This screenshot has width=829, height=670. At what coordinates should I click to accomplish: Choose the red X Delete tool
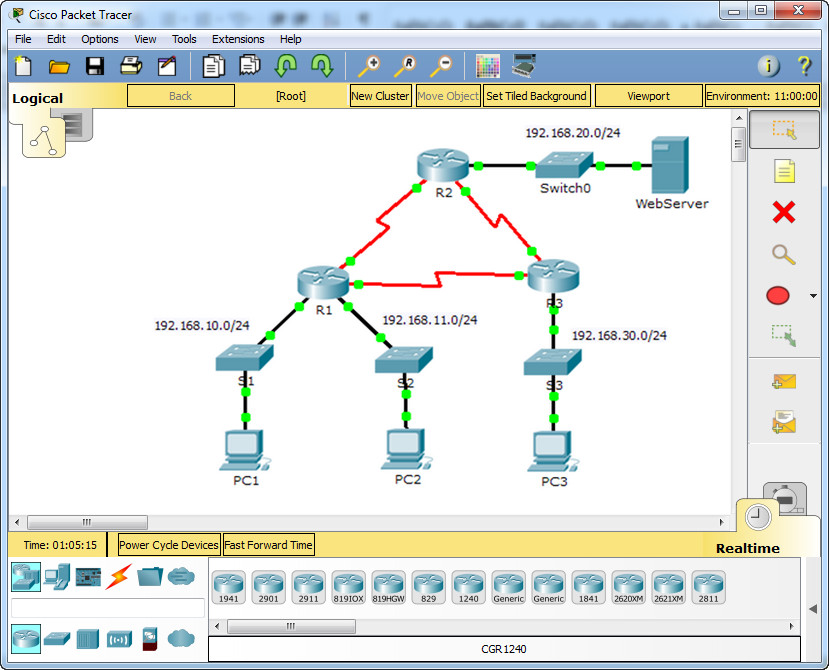click(784, 213)
